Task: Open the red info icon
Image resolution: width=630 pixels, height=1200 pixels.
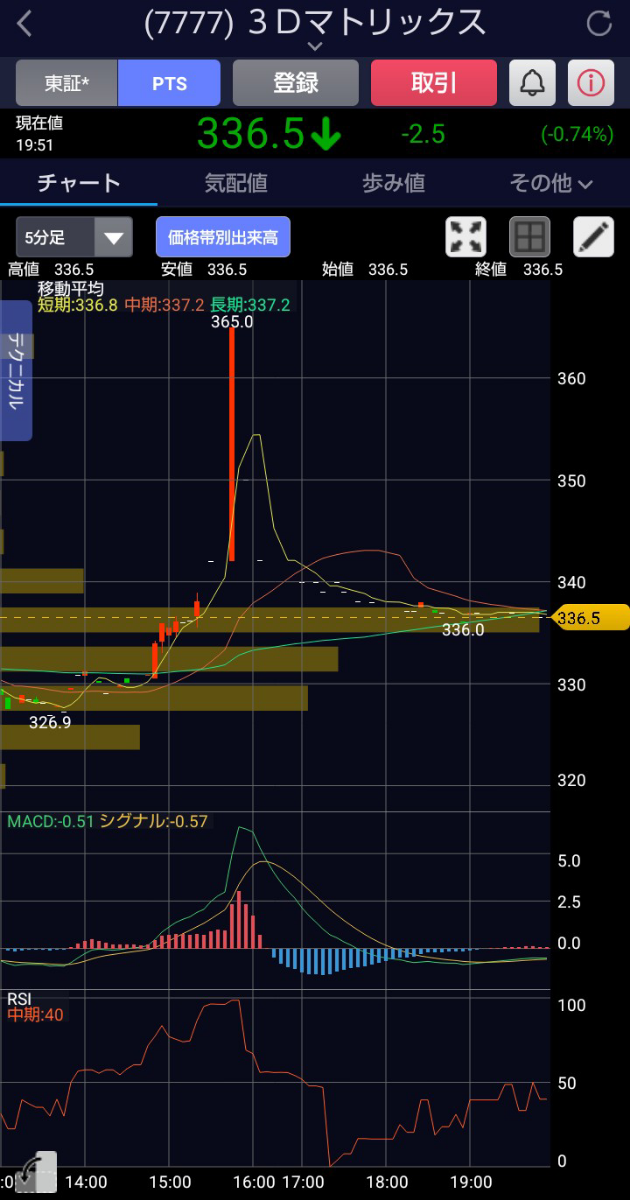Action: point(591,83)
